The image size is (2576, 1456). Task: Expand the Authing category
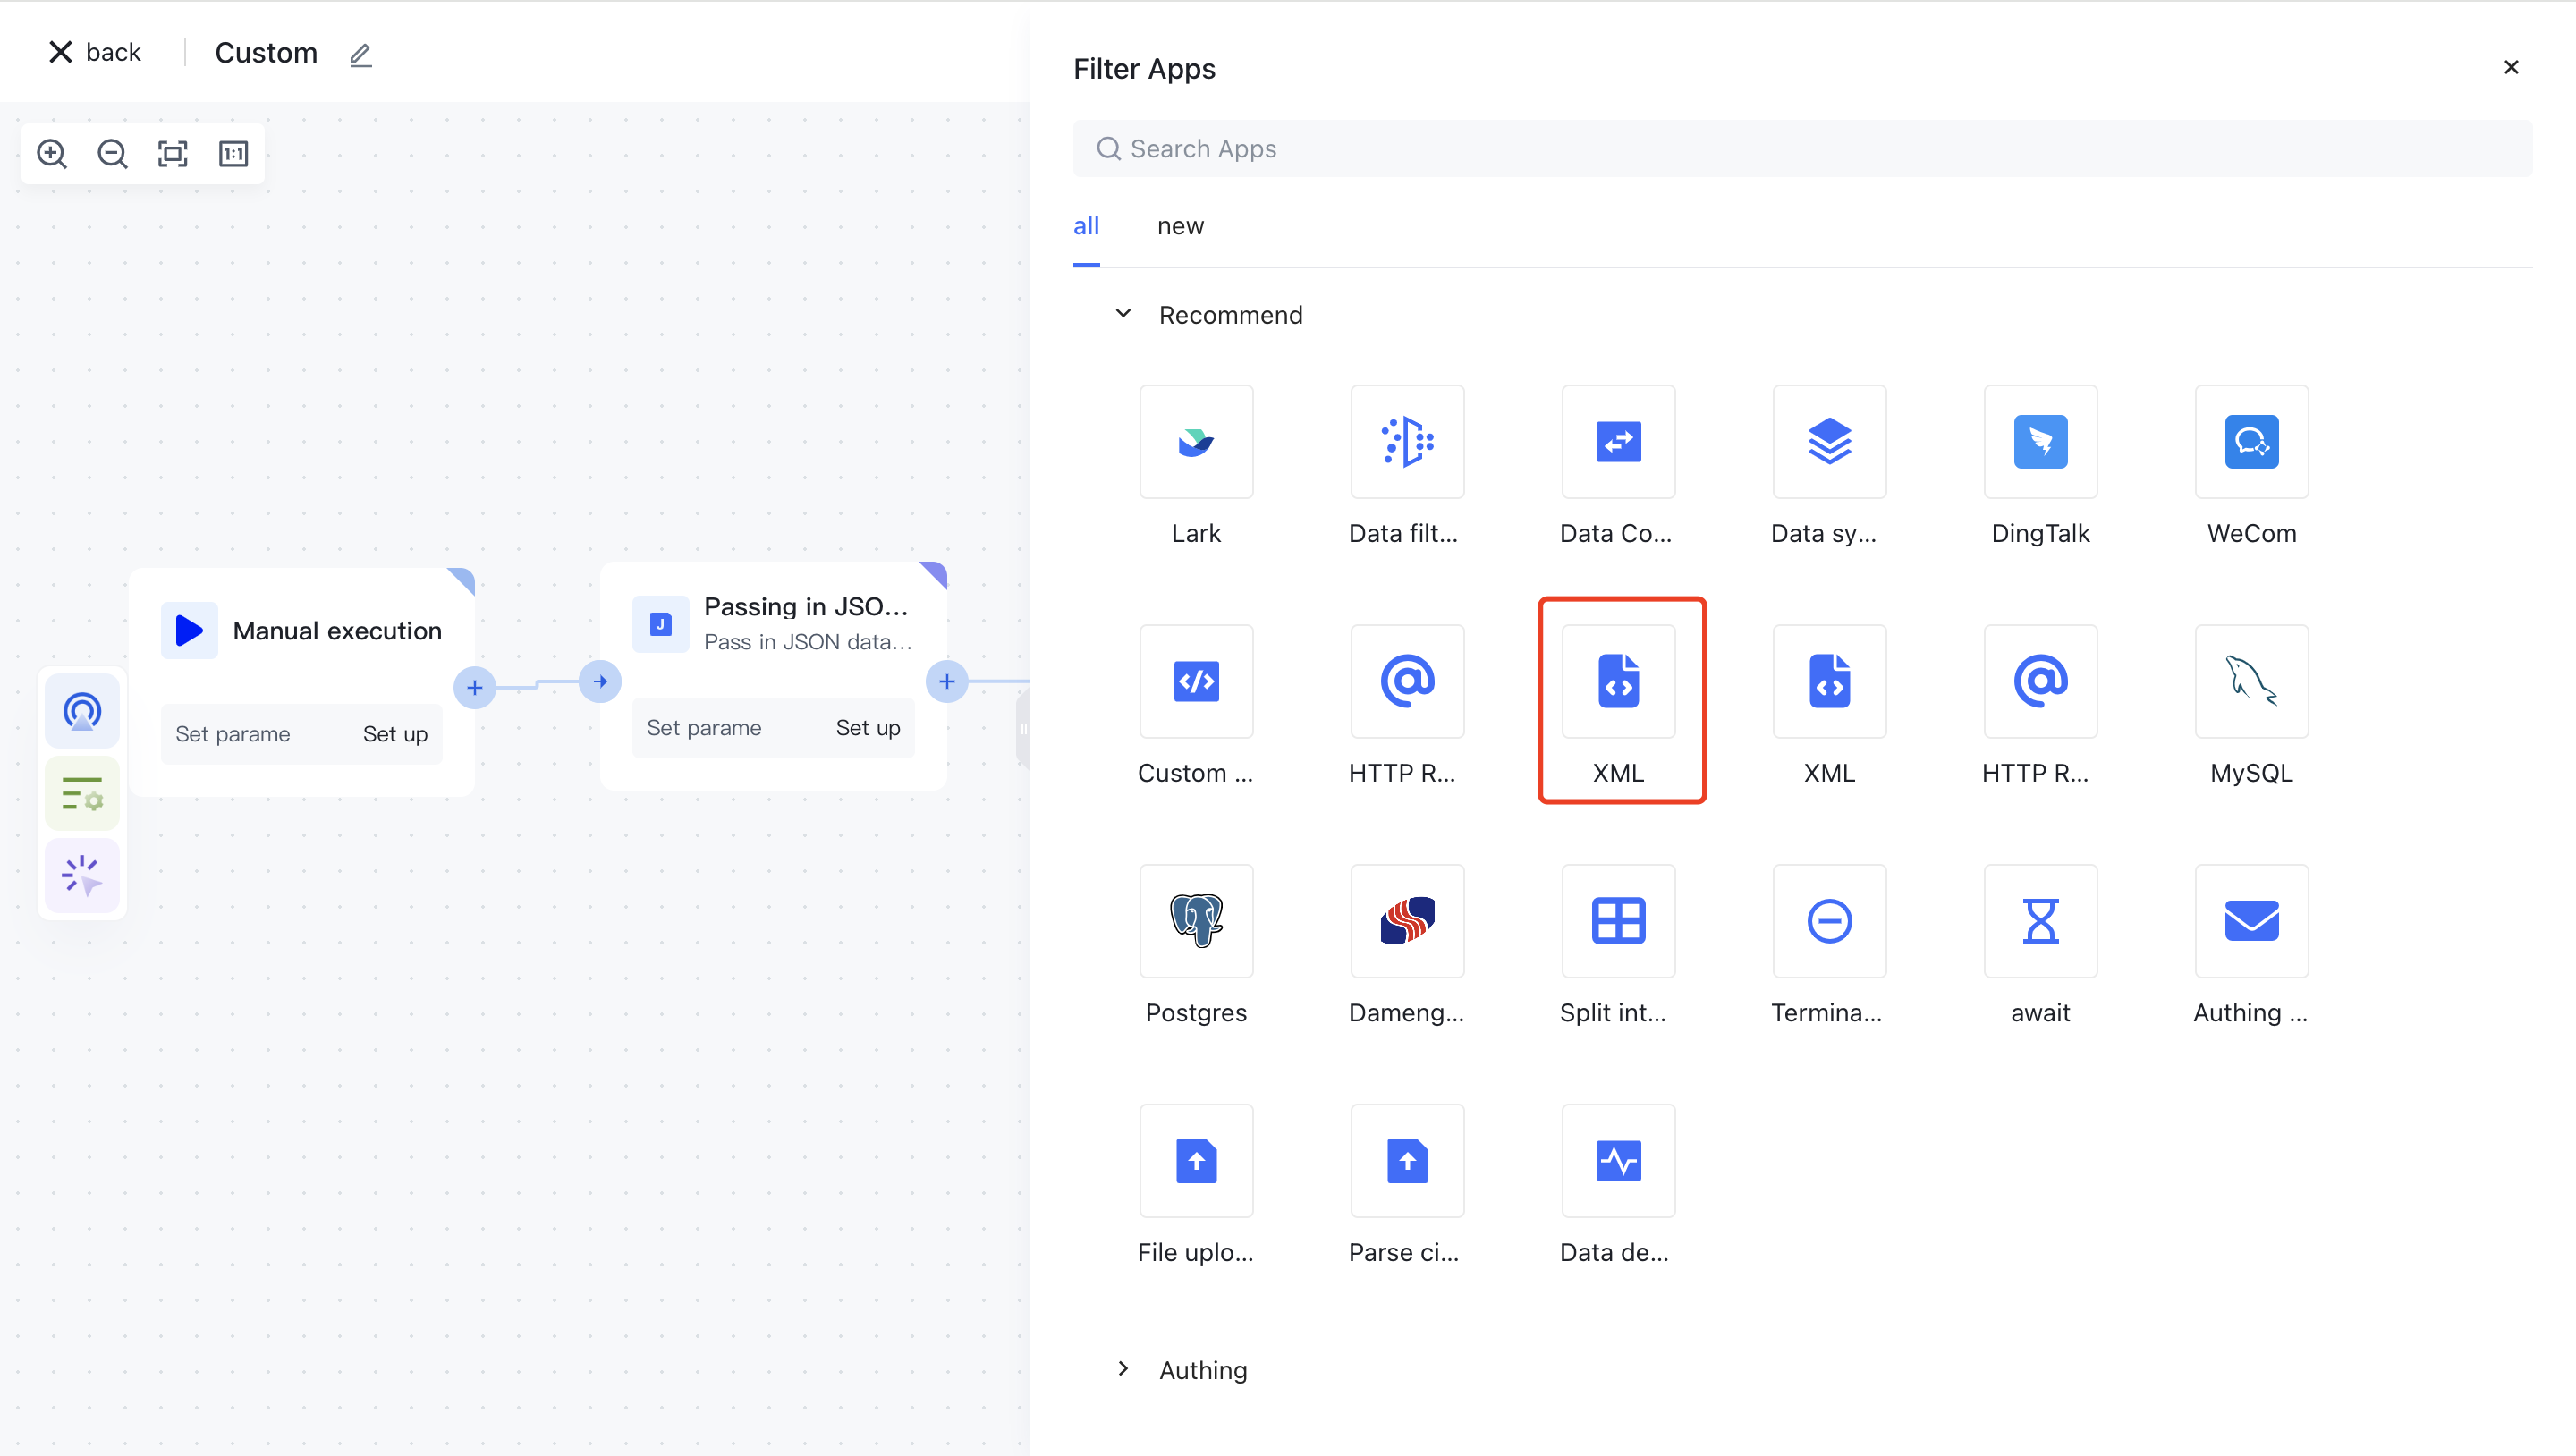(x=1124, y=1369)
